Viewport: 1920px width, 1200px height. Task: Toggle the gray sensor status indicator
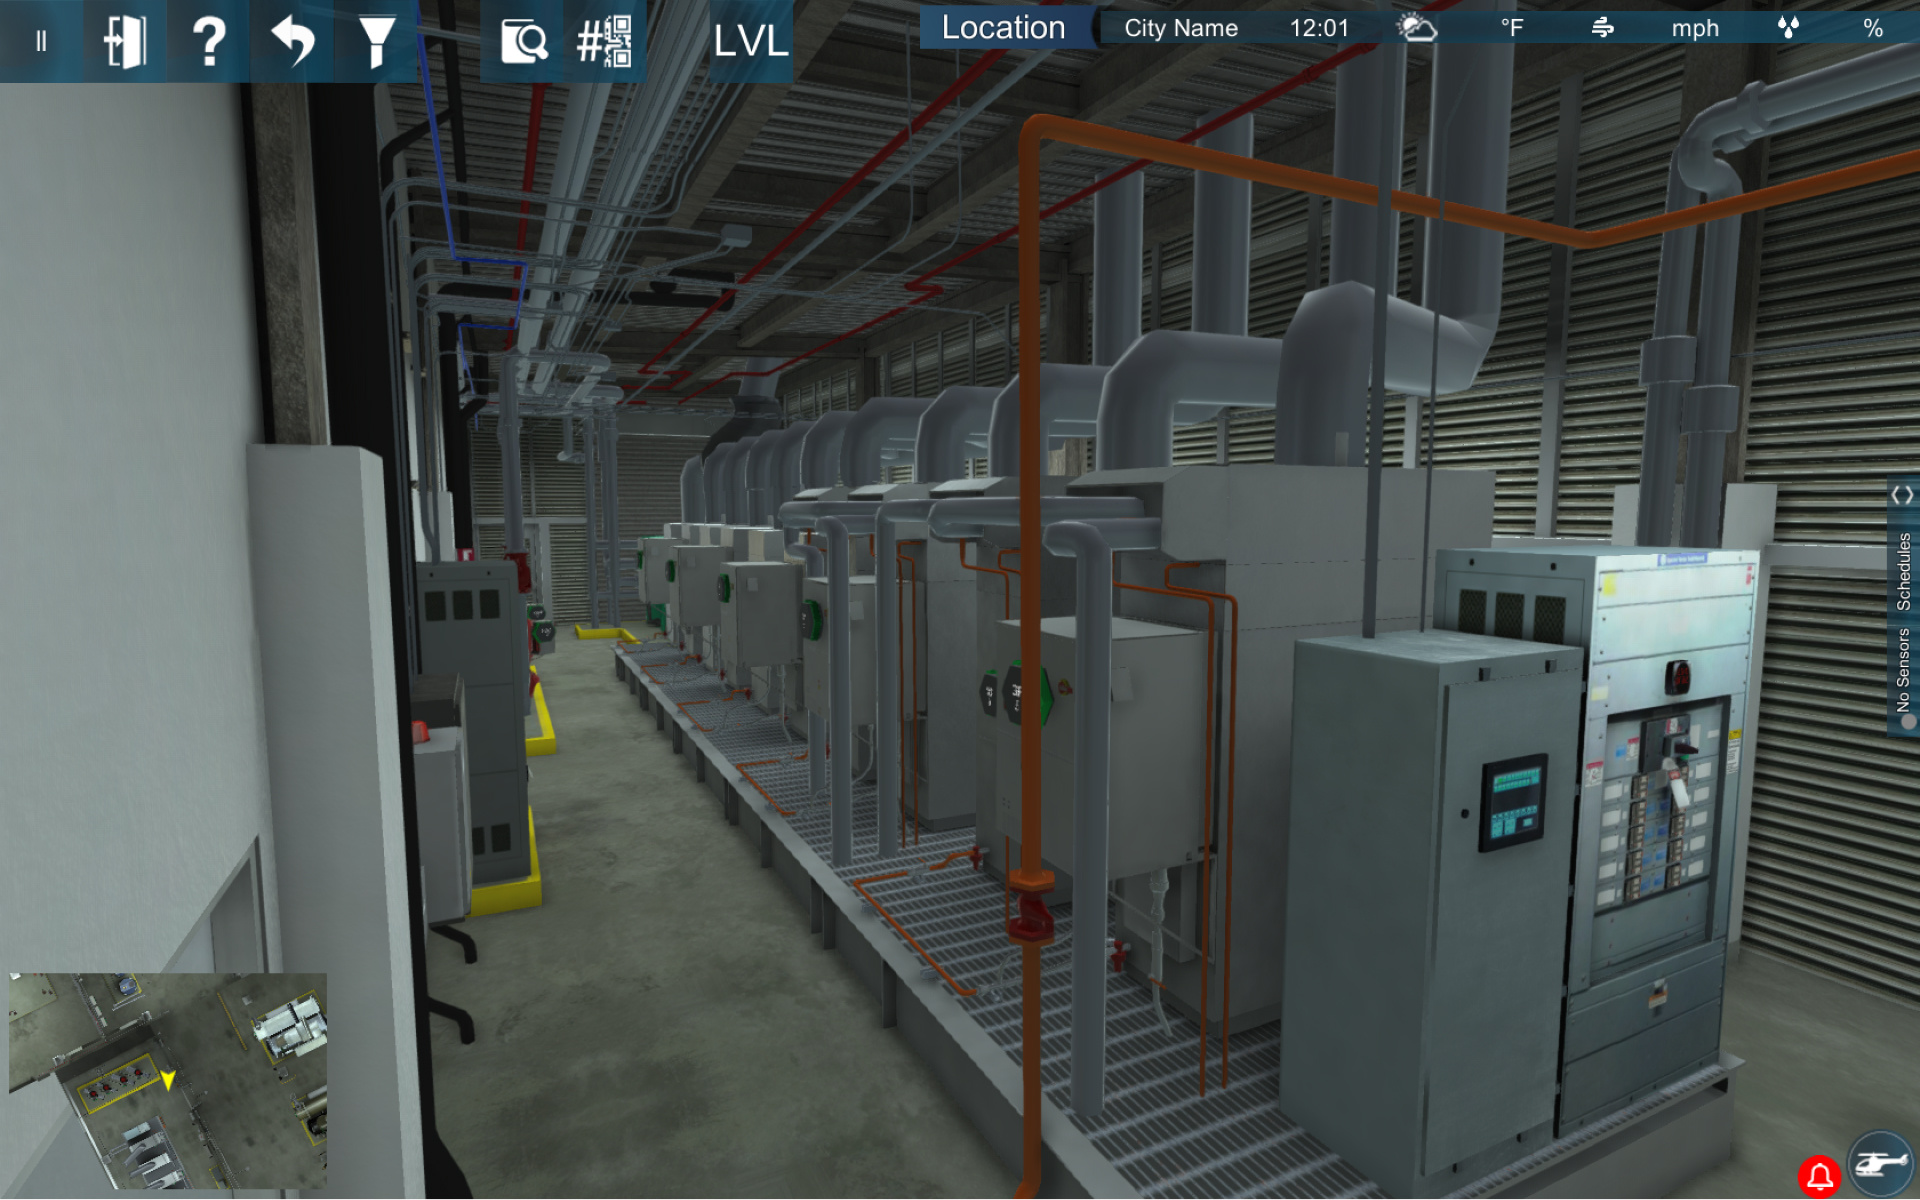coord(1907,721)
